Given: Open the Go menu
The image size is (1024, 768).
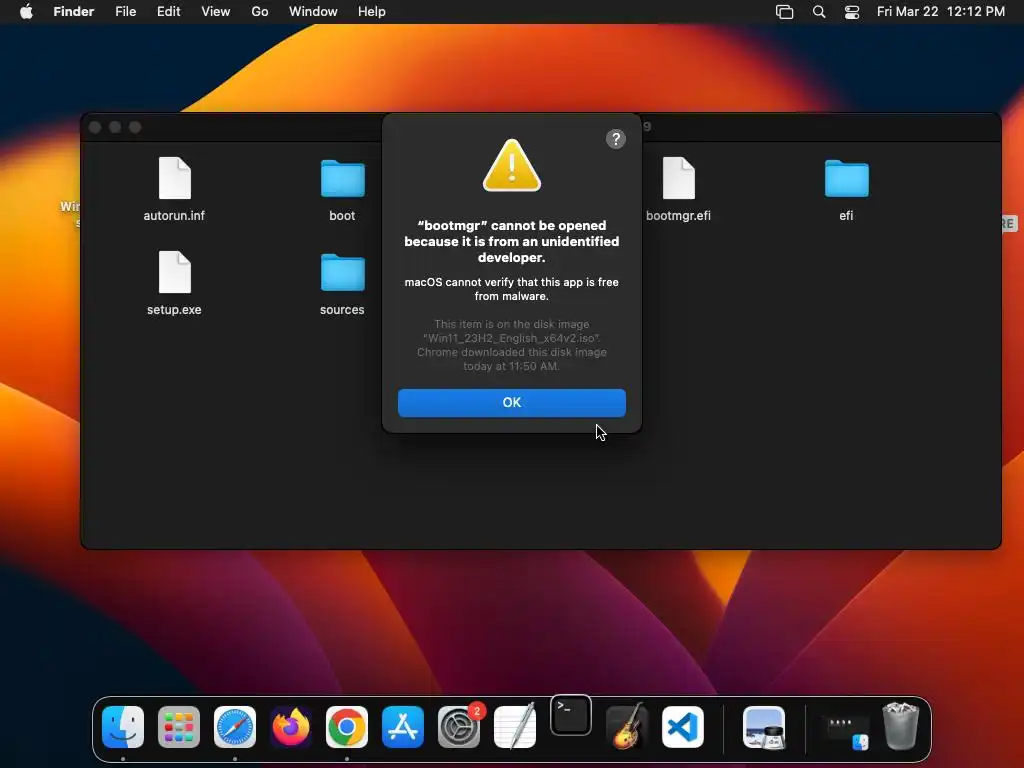Looking at the screenshot, I should 260,12.
